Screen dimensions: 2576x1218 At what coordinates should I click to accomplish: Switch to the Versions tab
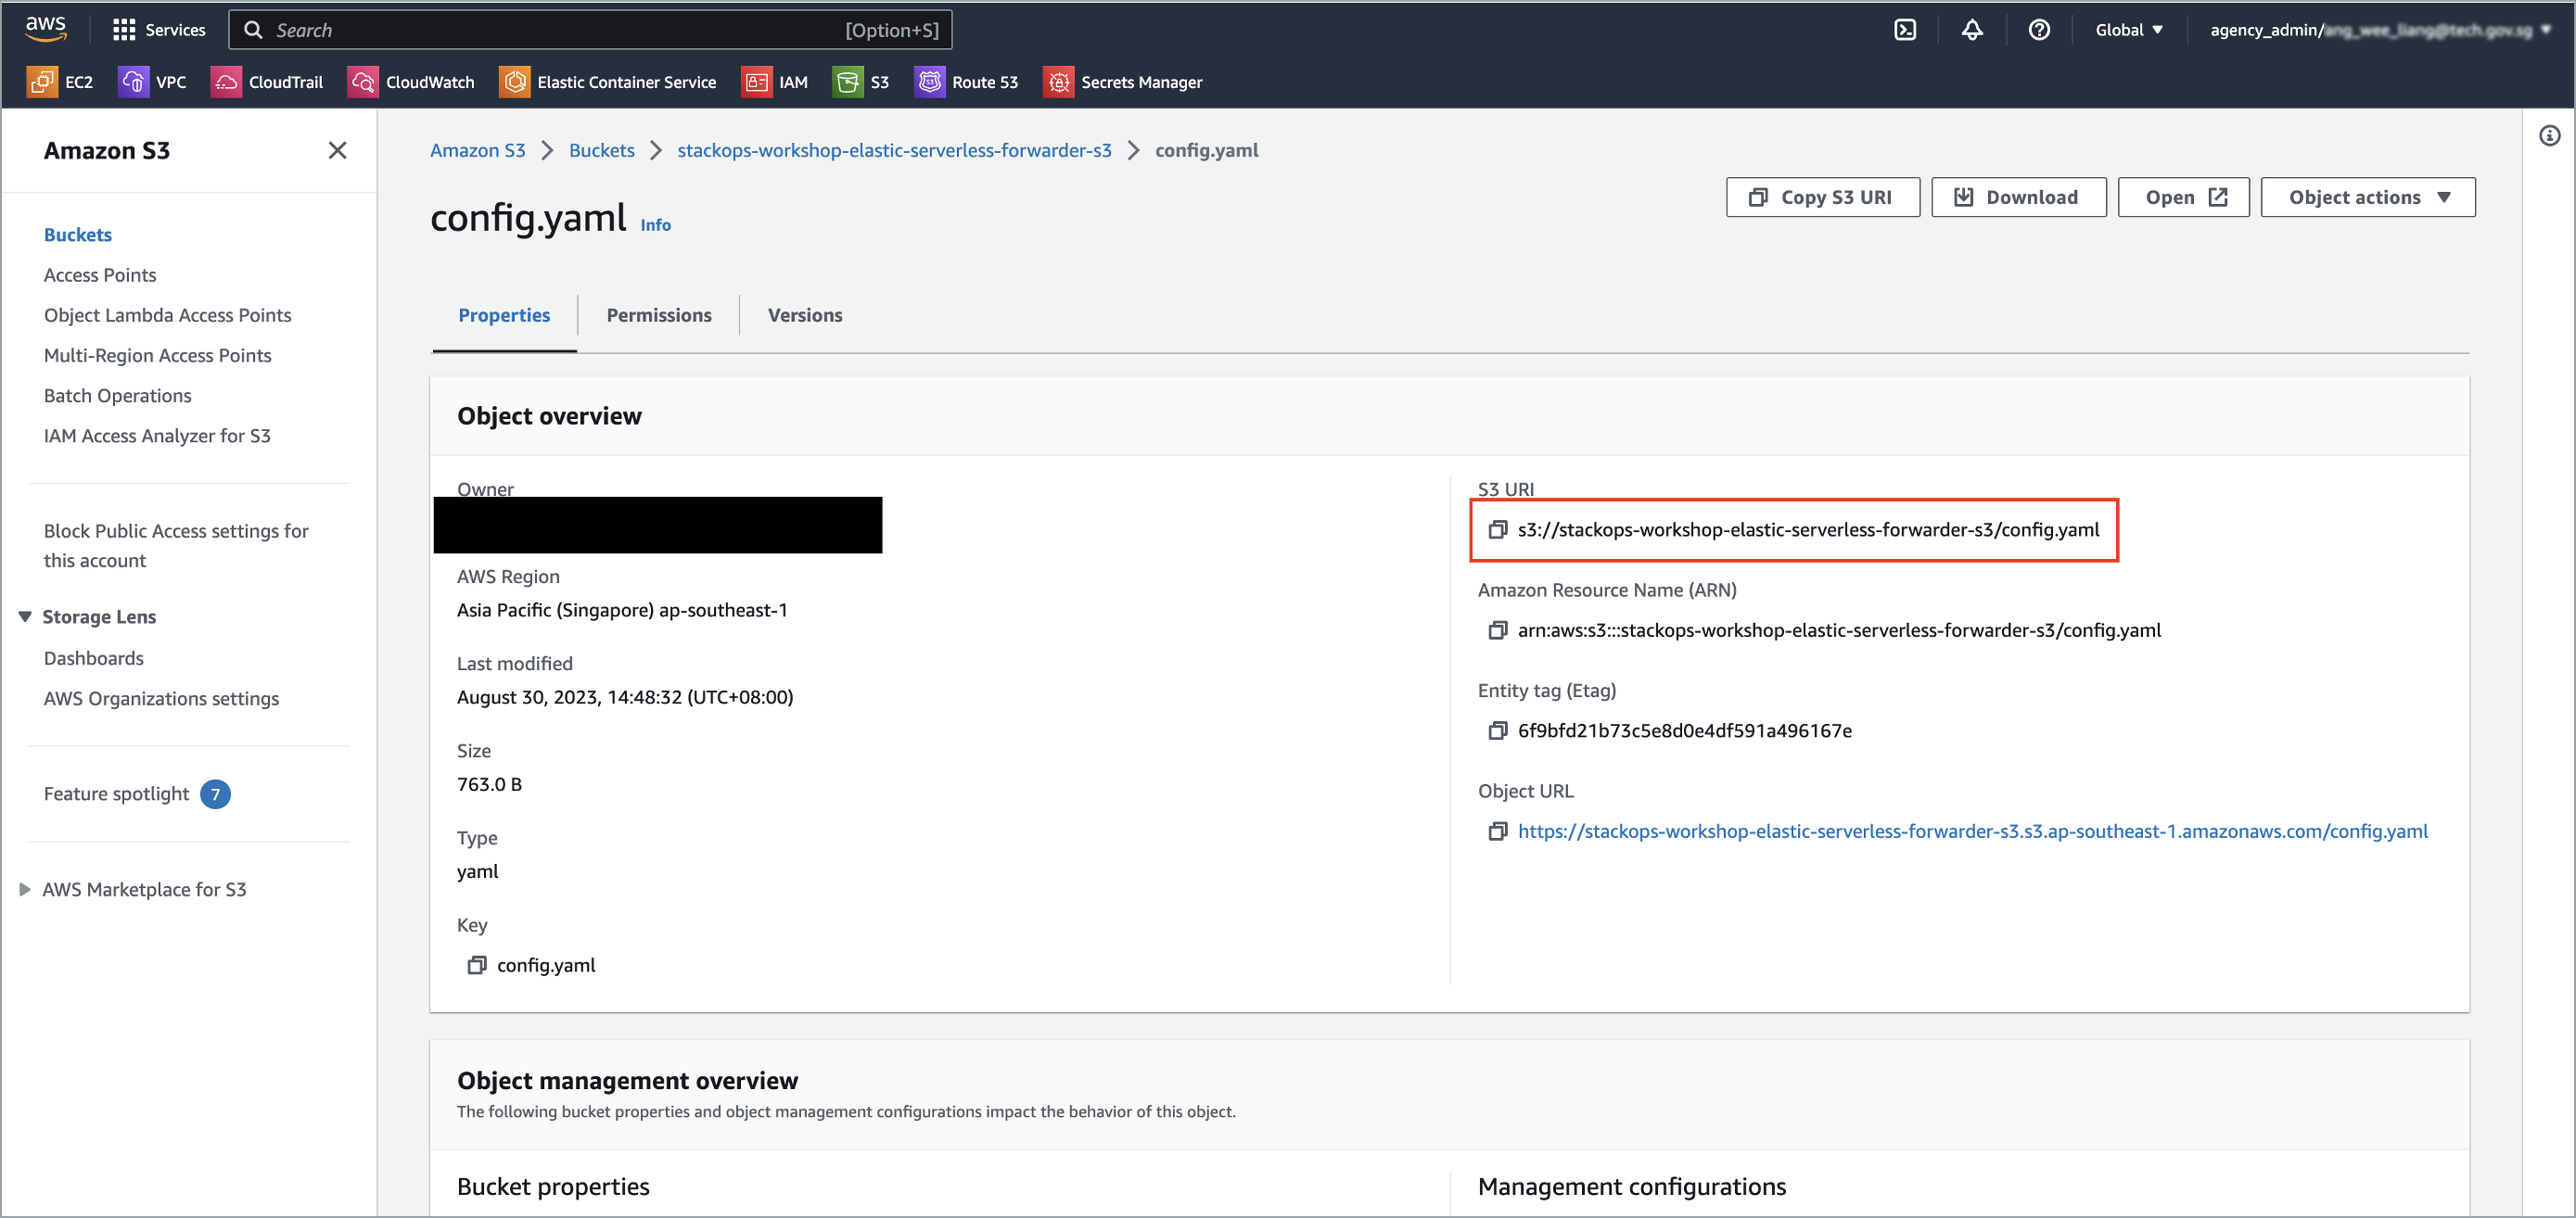coord(804,314)
